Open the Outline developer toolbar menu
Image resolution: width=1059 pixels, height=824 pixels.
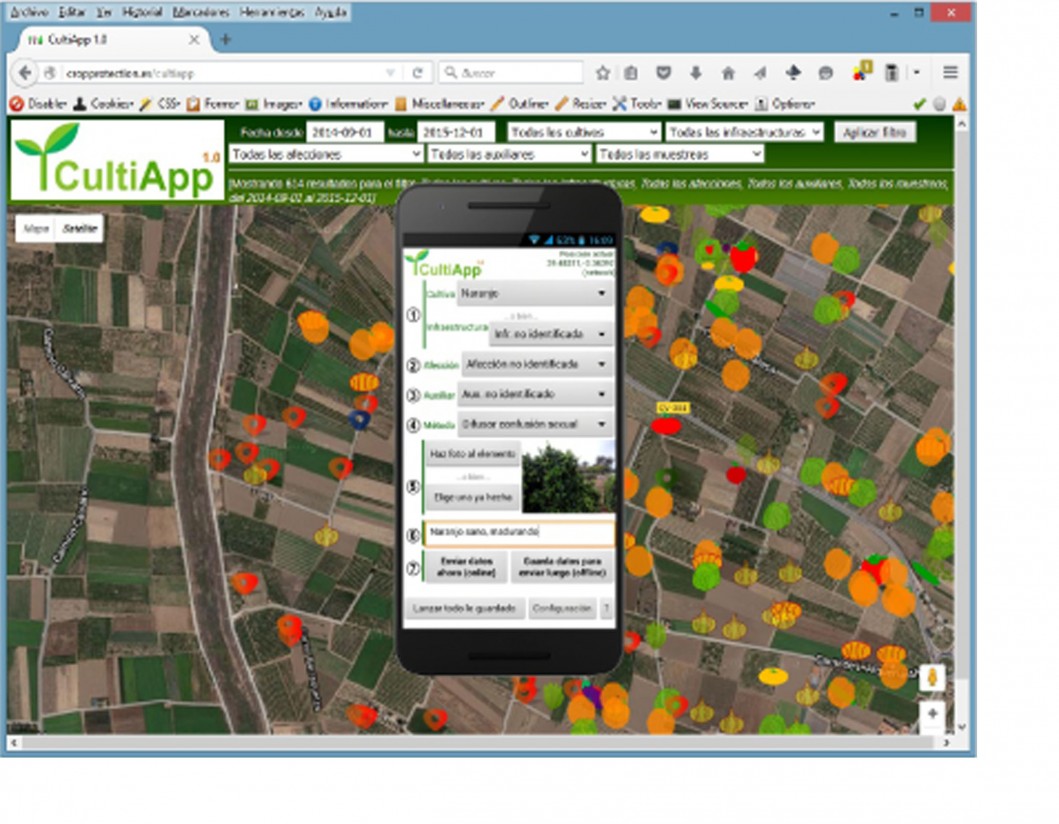519,104
